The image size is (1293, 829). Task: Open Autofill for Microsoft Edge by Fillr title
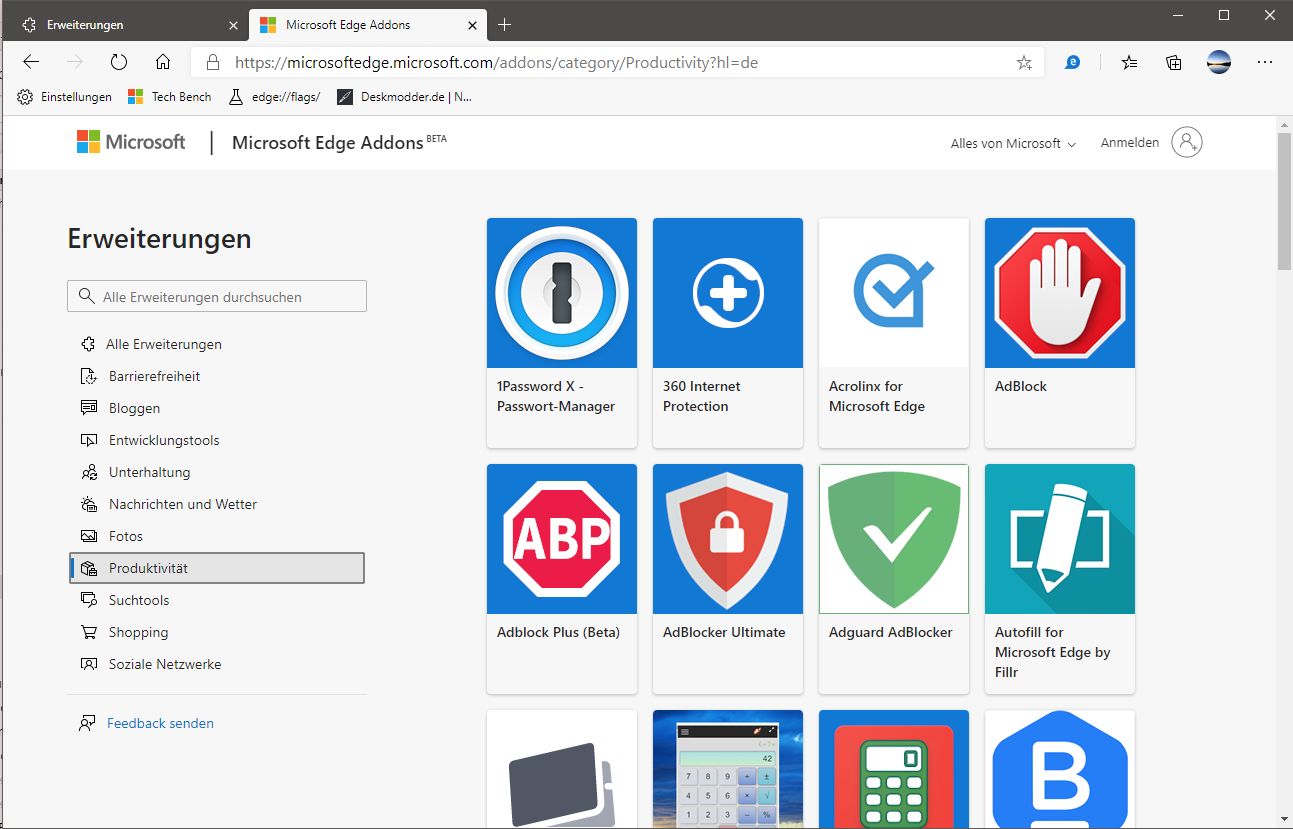(1053, 652)
